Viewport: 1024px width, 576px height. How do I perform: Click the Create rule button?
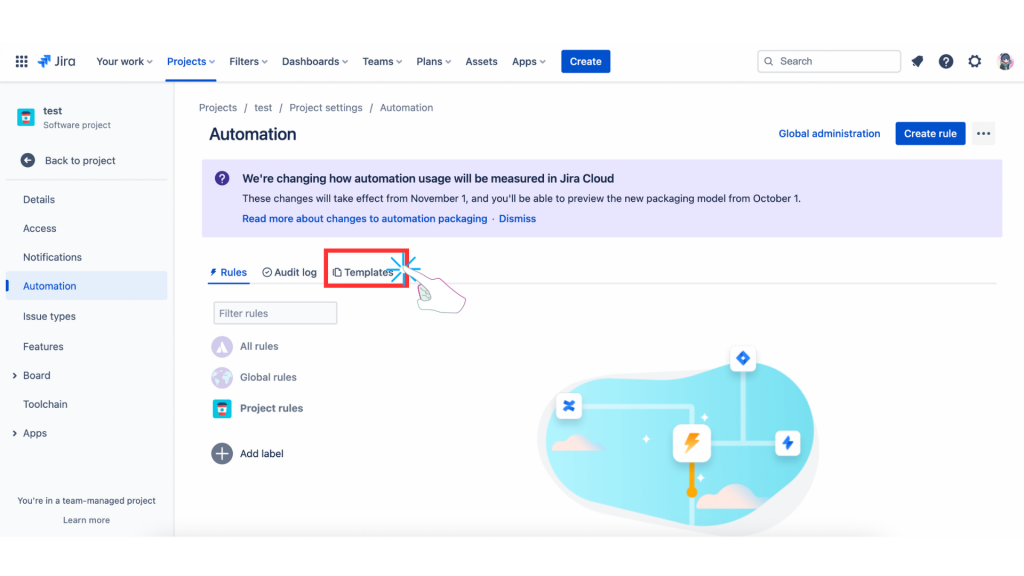point(930,134)
